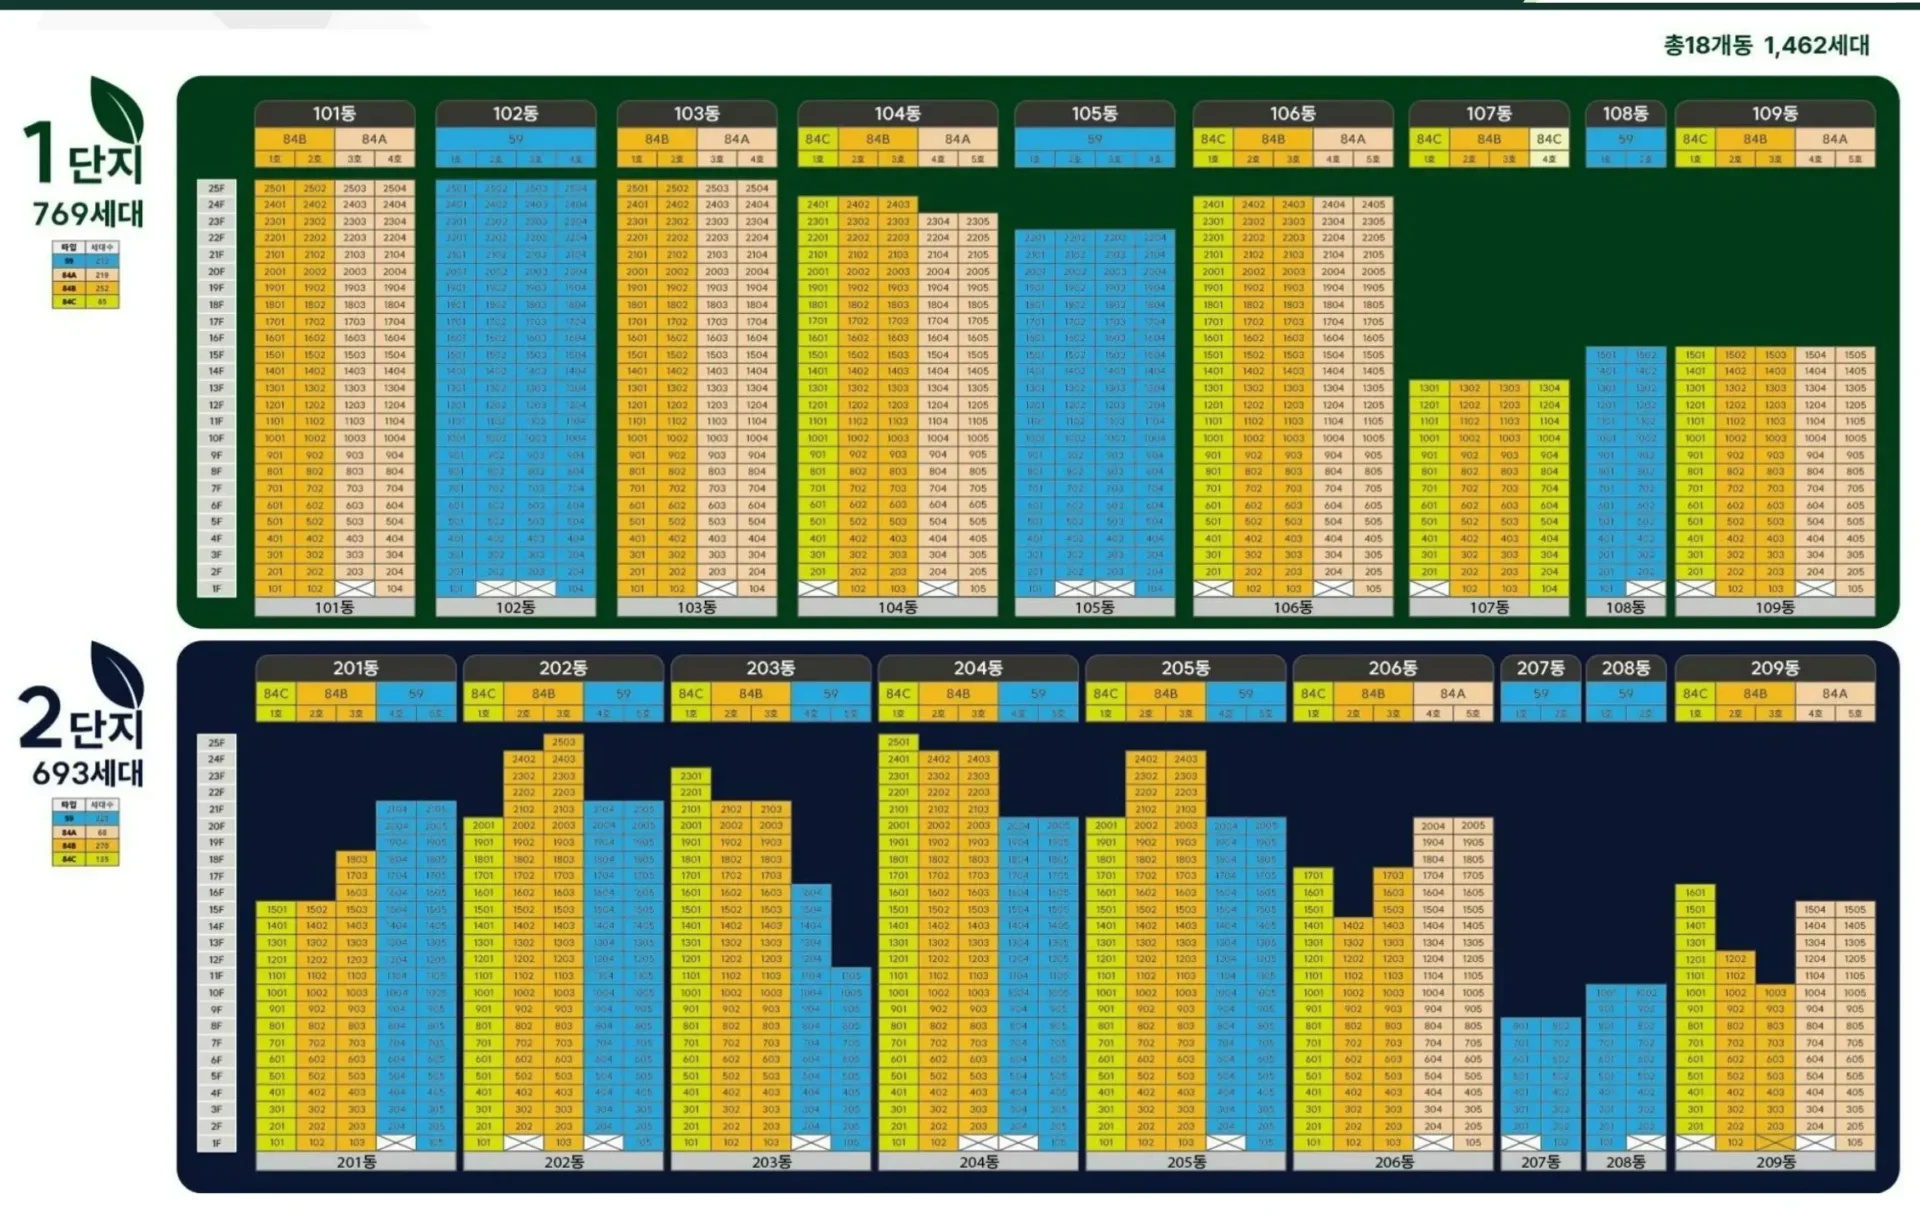Select the 109동 header label at the top

[1775, 113]
